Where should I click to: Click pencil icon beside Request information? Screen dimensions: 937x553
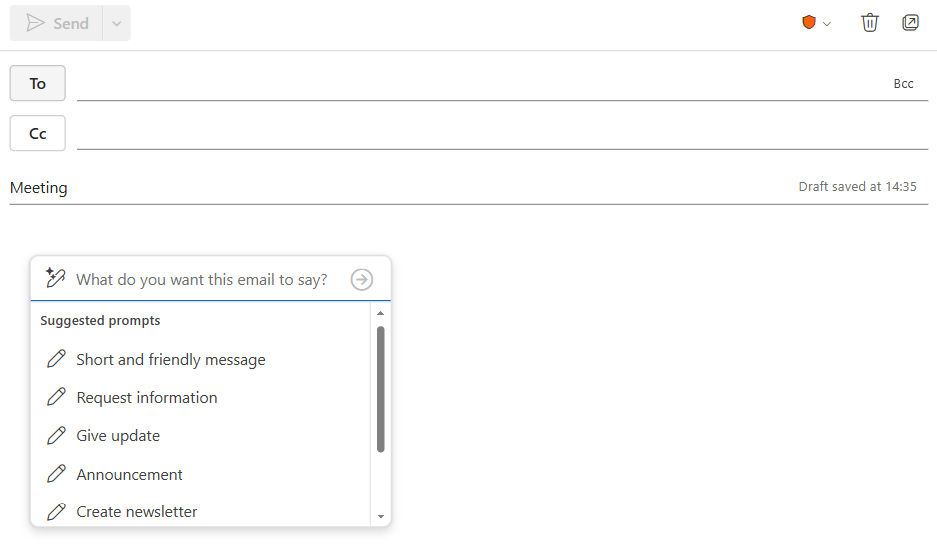(57, 397)
